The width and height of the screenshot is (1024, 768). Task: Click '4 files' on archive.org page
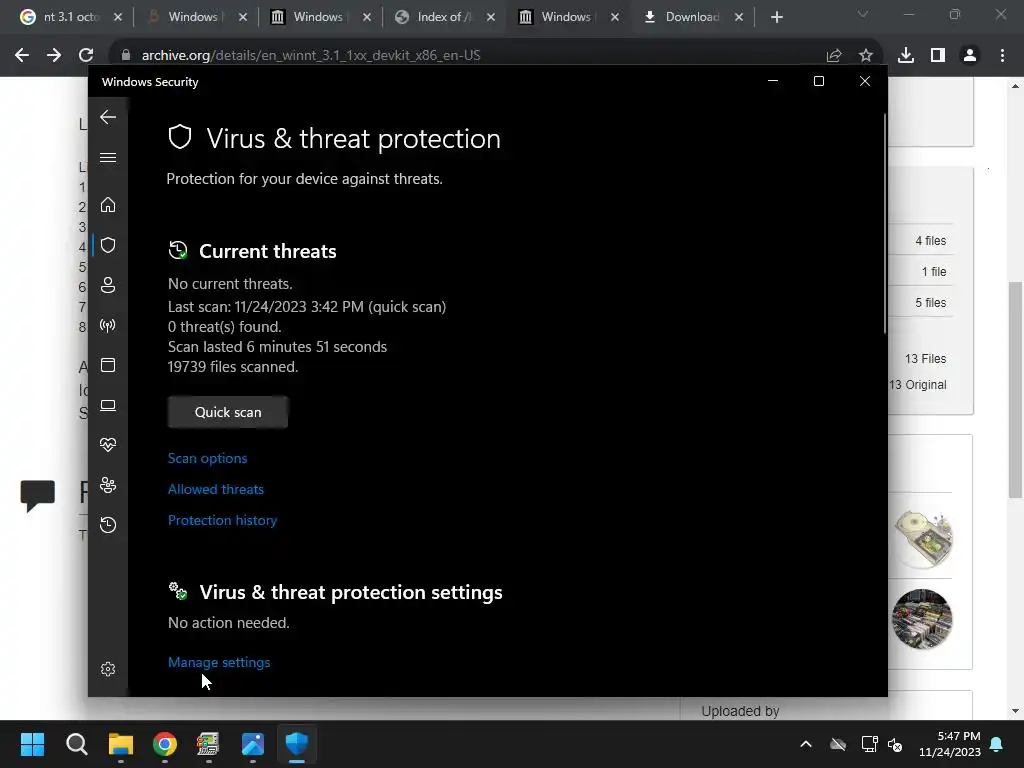931,241
